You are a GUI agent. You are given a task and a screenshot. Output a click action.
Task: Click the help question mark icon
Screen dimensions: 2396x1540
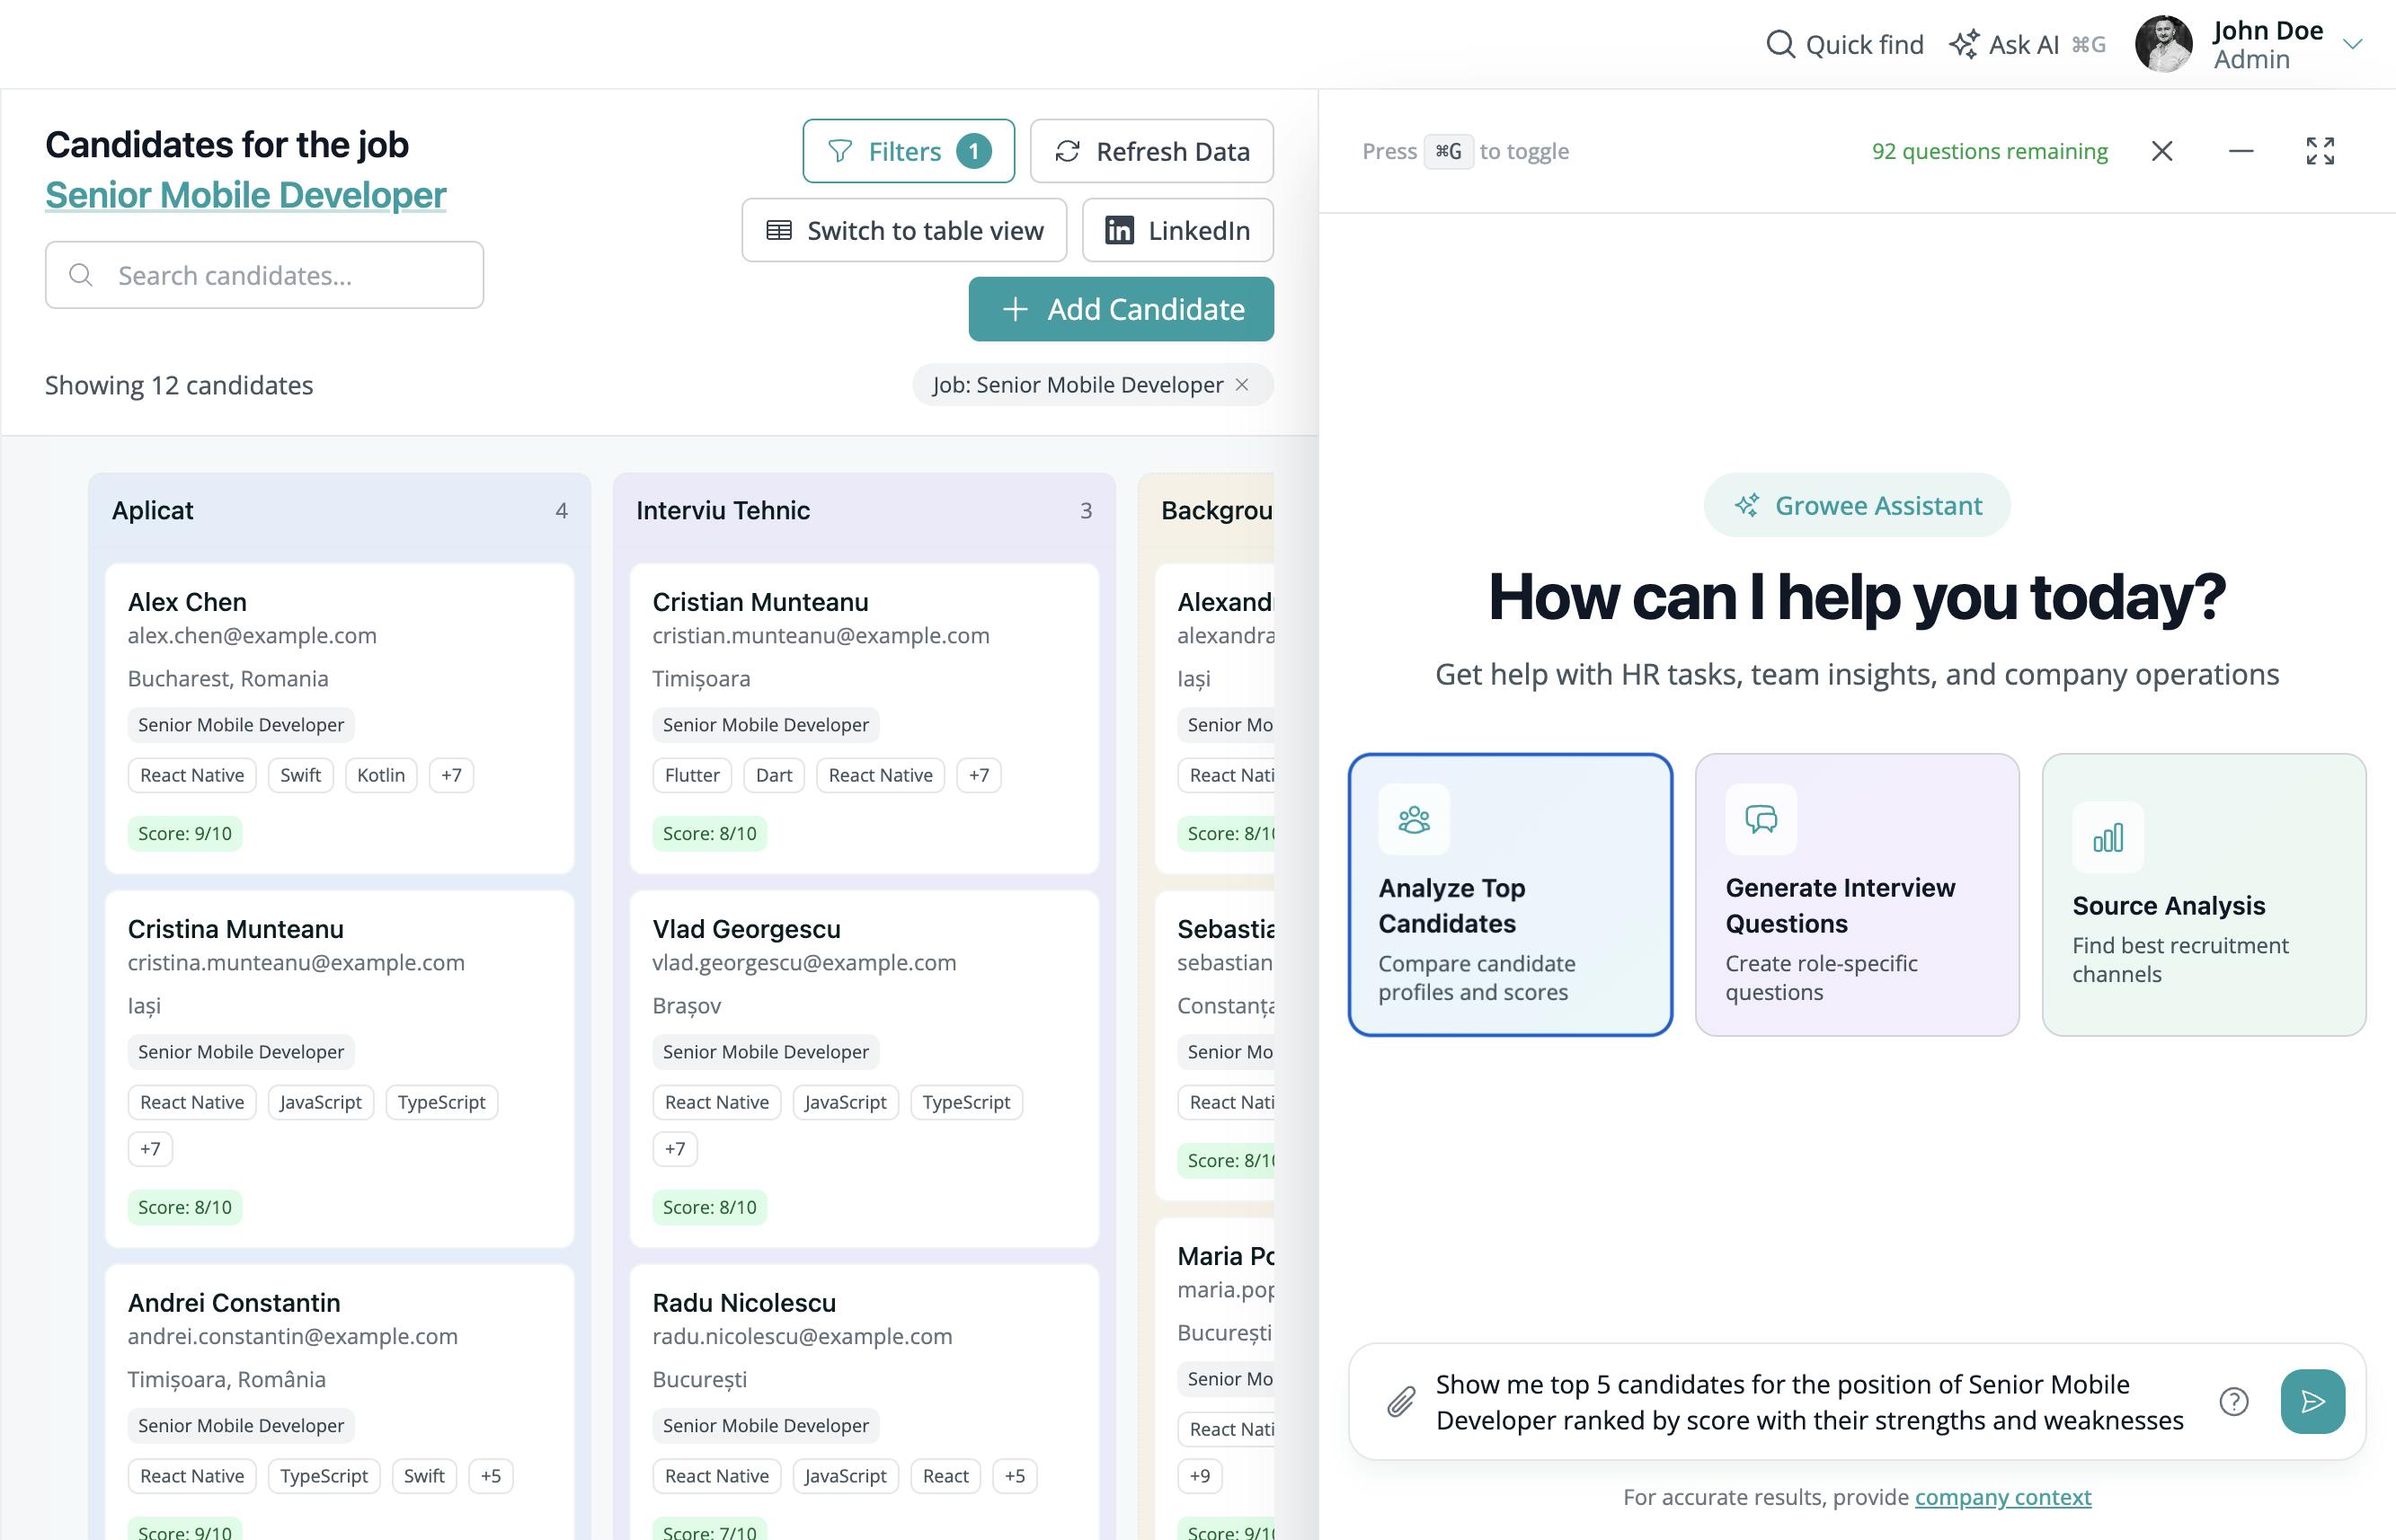(x=2233, y=1402)
